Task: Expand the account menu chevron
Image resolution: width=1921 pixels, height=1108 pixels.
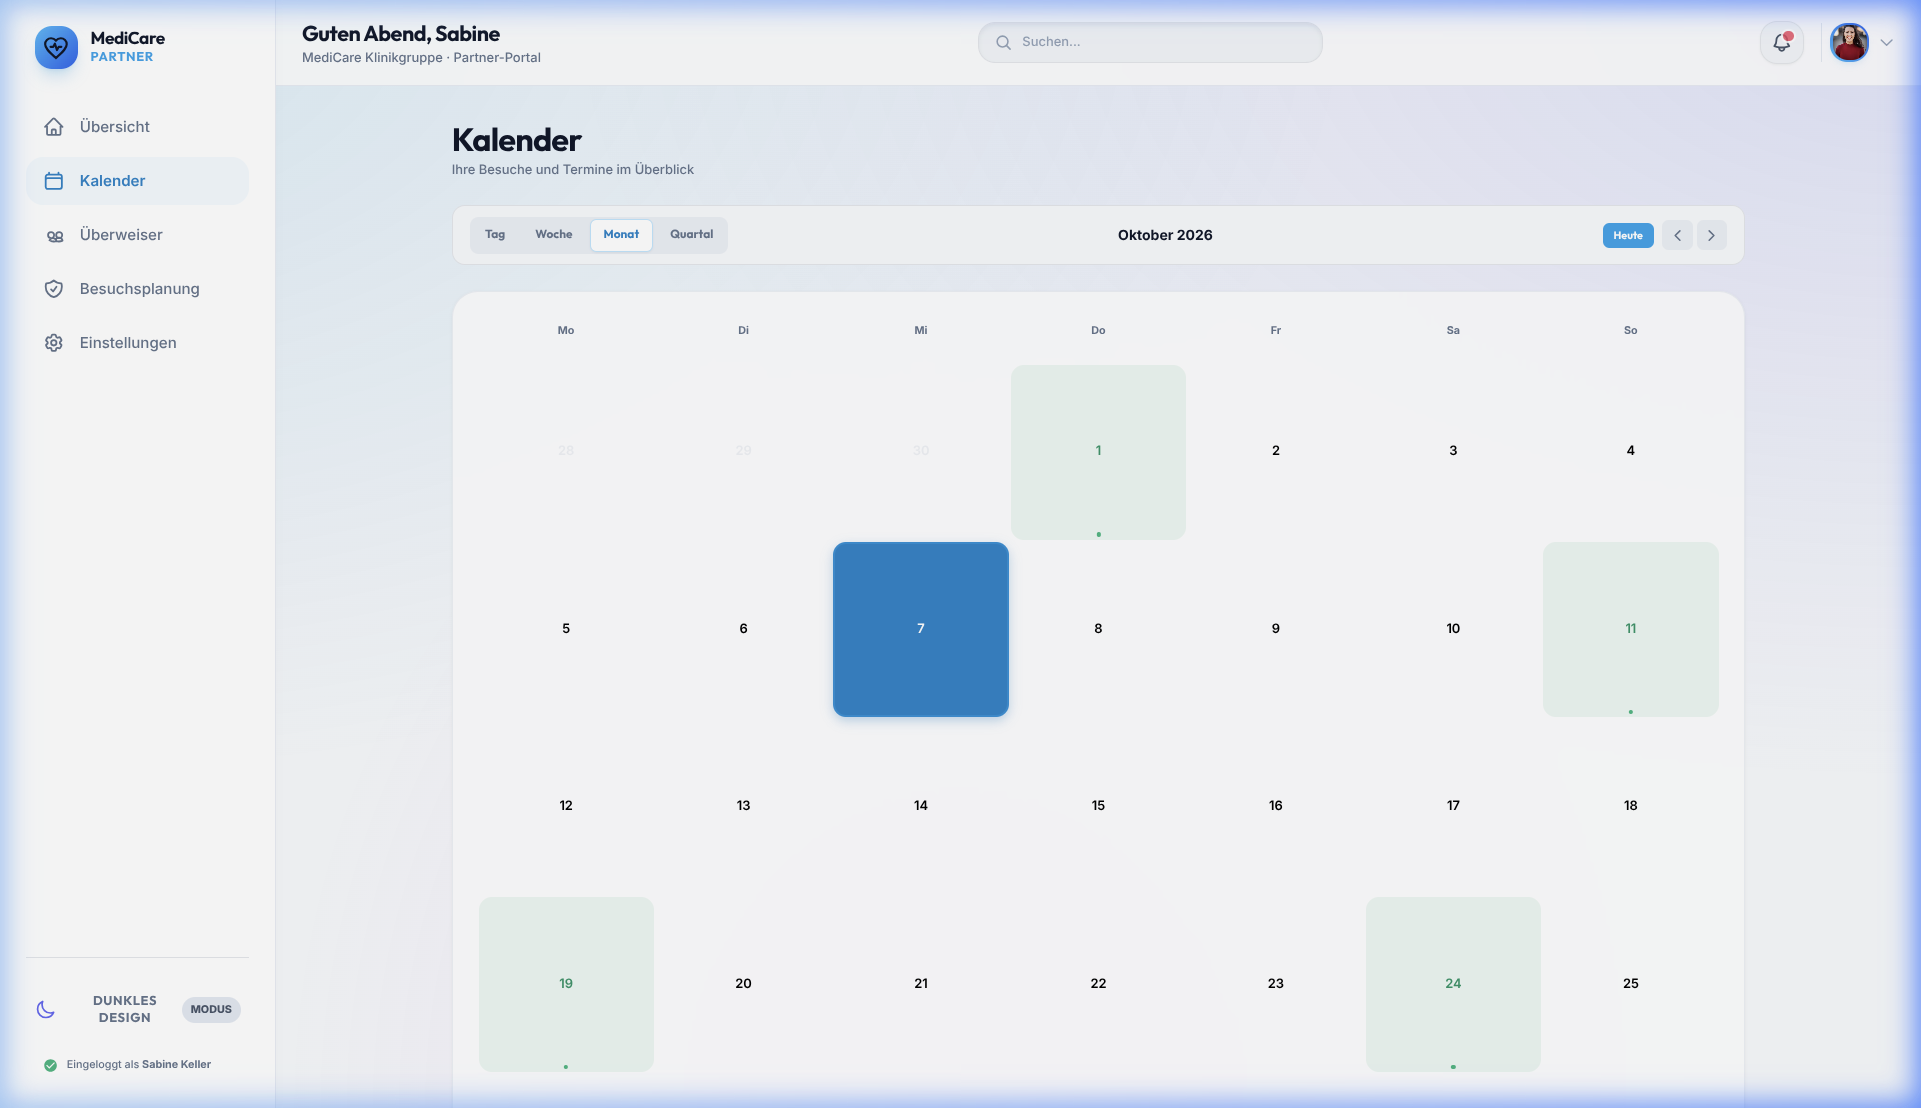Action: [x=1887, y=43]
